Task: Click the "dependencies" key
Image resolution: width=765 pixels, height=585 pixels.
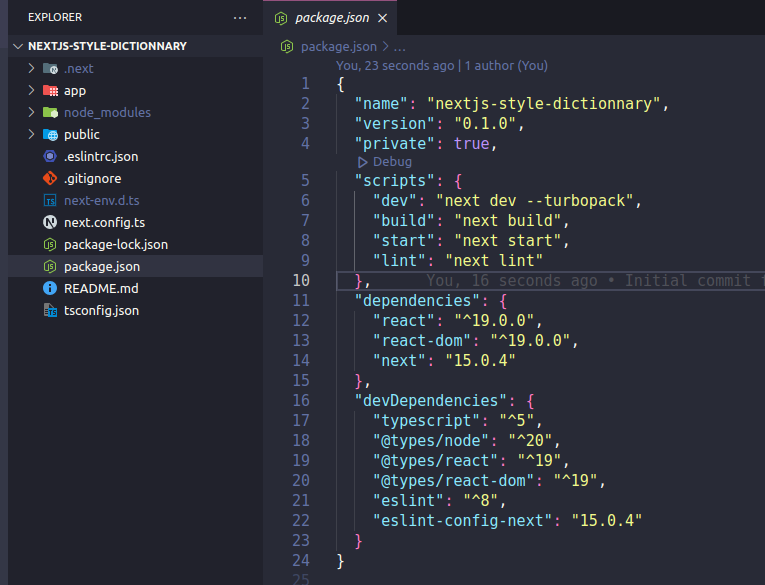Action: (418, 301)
